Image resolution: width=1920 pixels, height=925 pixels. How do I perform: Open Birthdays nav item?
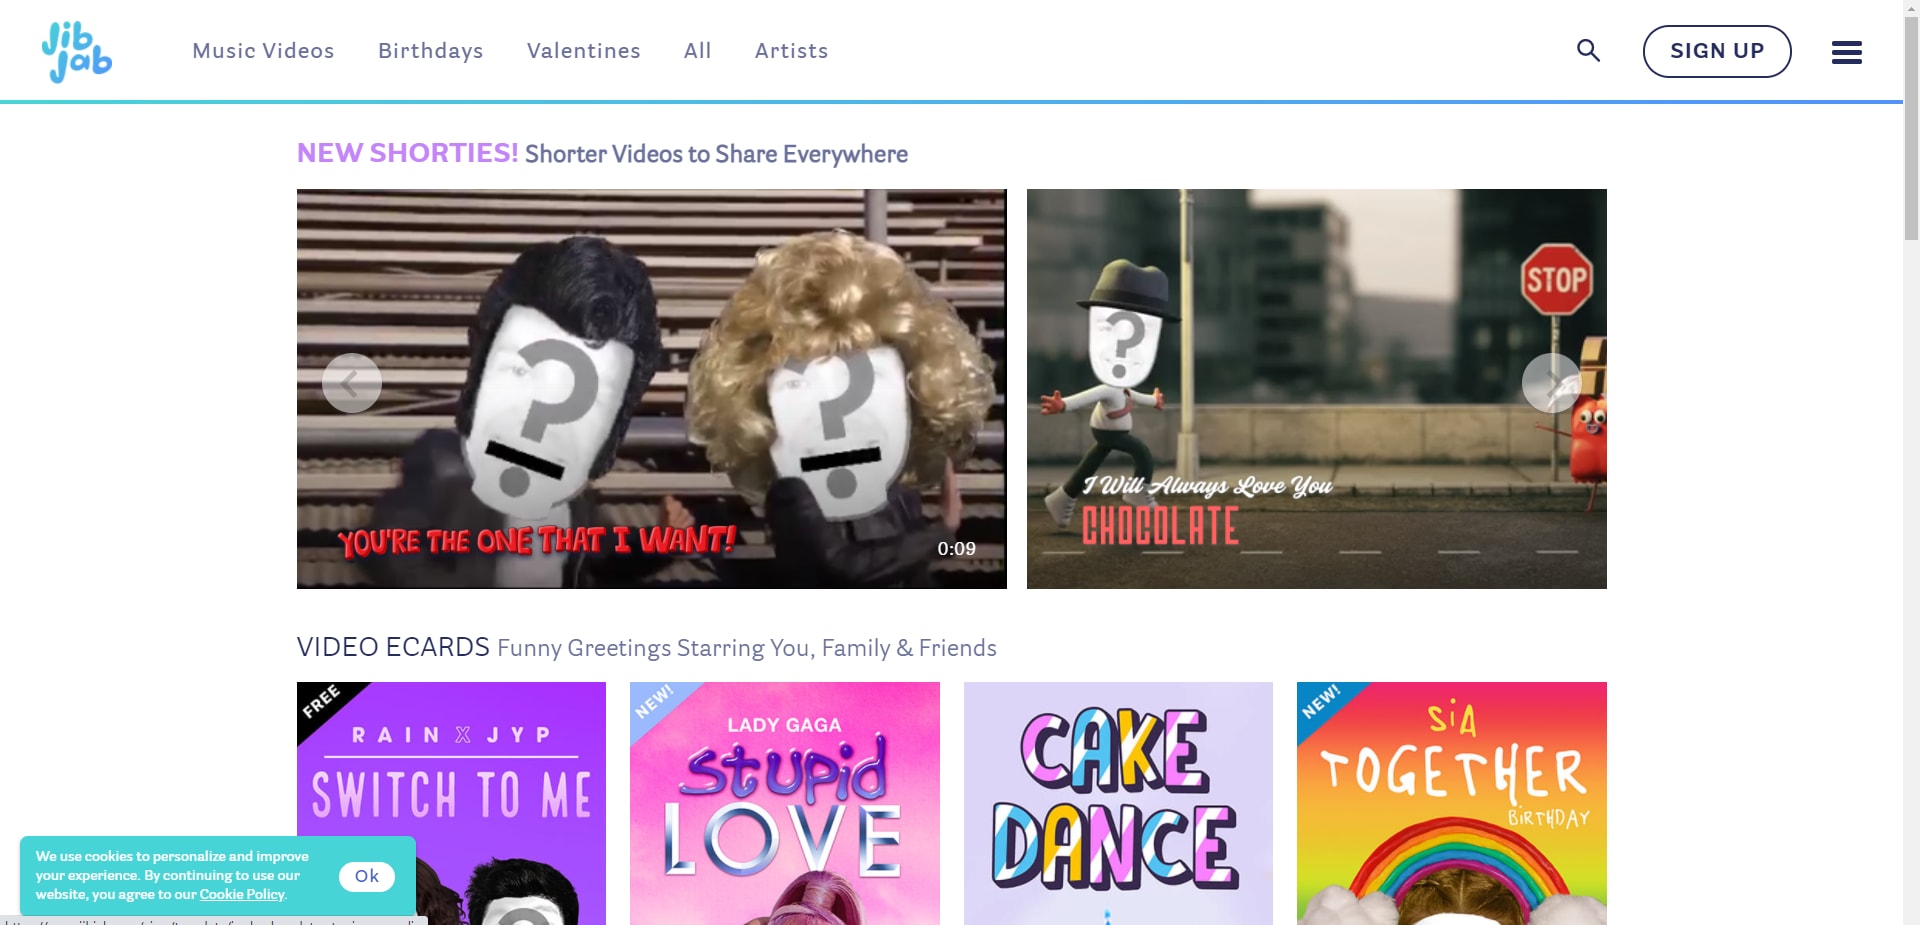(431, 51)
